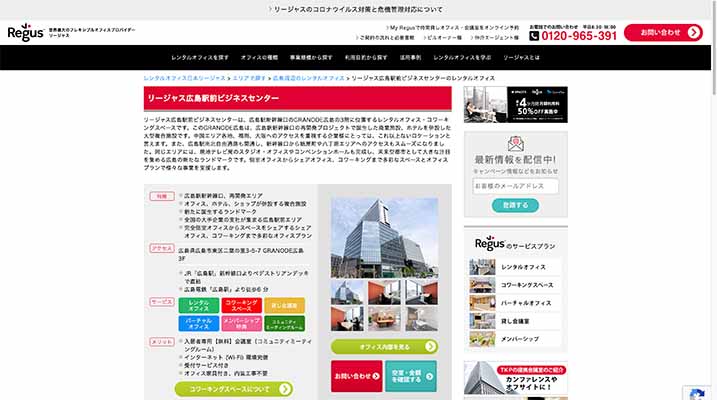Click the arrow circle on オフィス内部を見る button
The width and height of the screenshot is (717, 400).
click(x=430, y=347)
